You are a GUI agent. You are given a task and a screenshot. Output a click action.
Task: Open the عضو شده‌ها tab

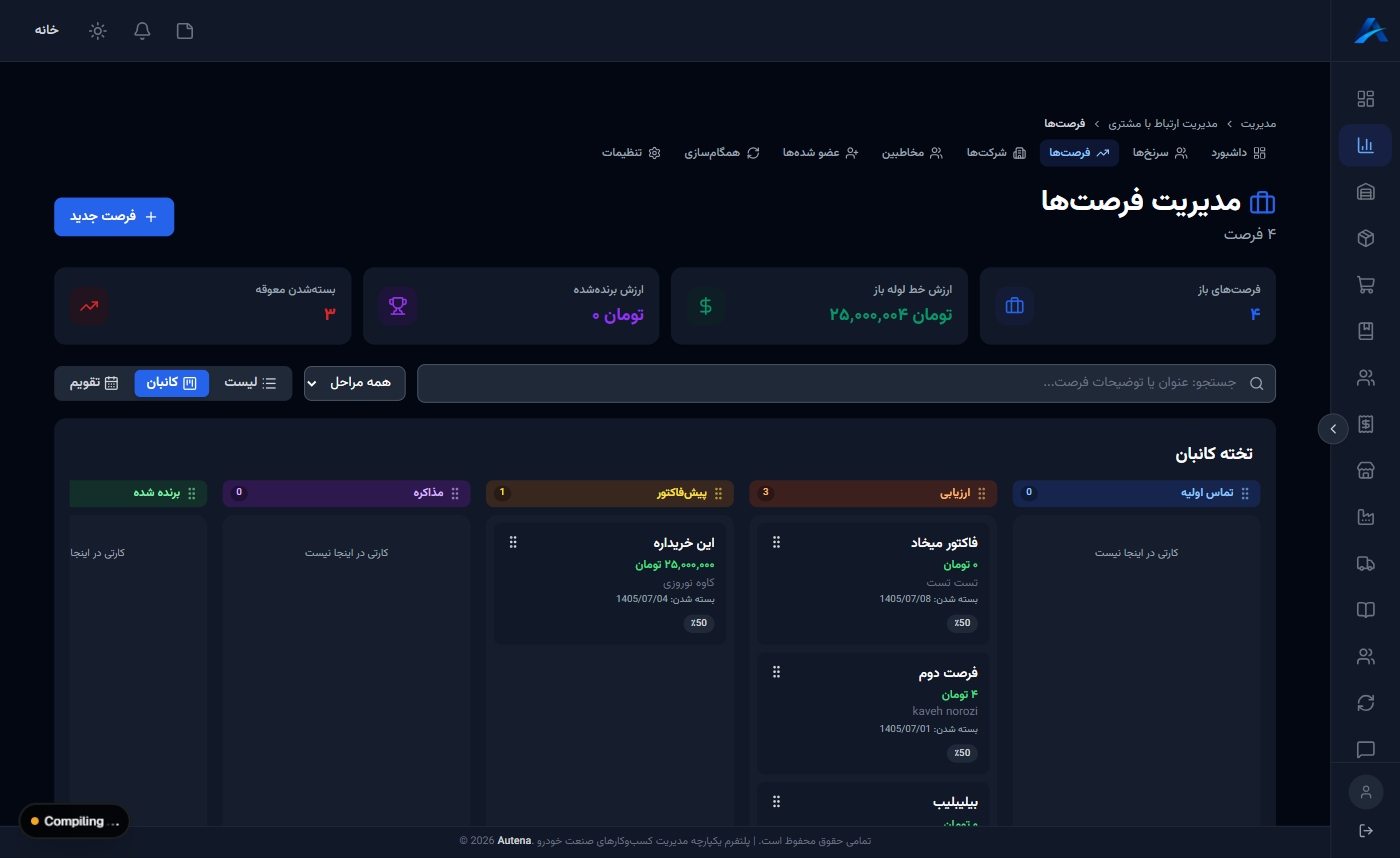tap(821, 153)
